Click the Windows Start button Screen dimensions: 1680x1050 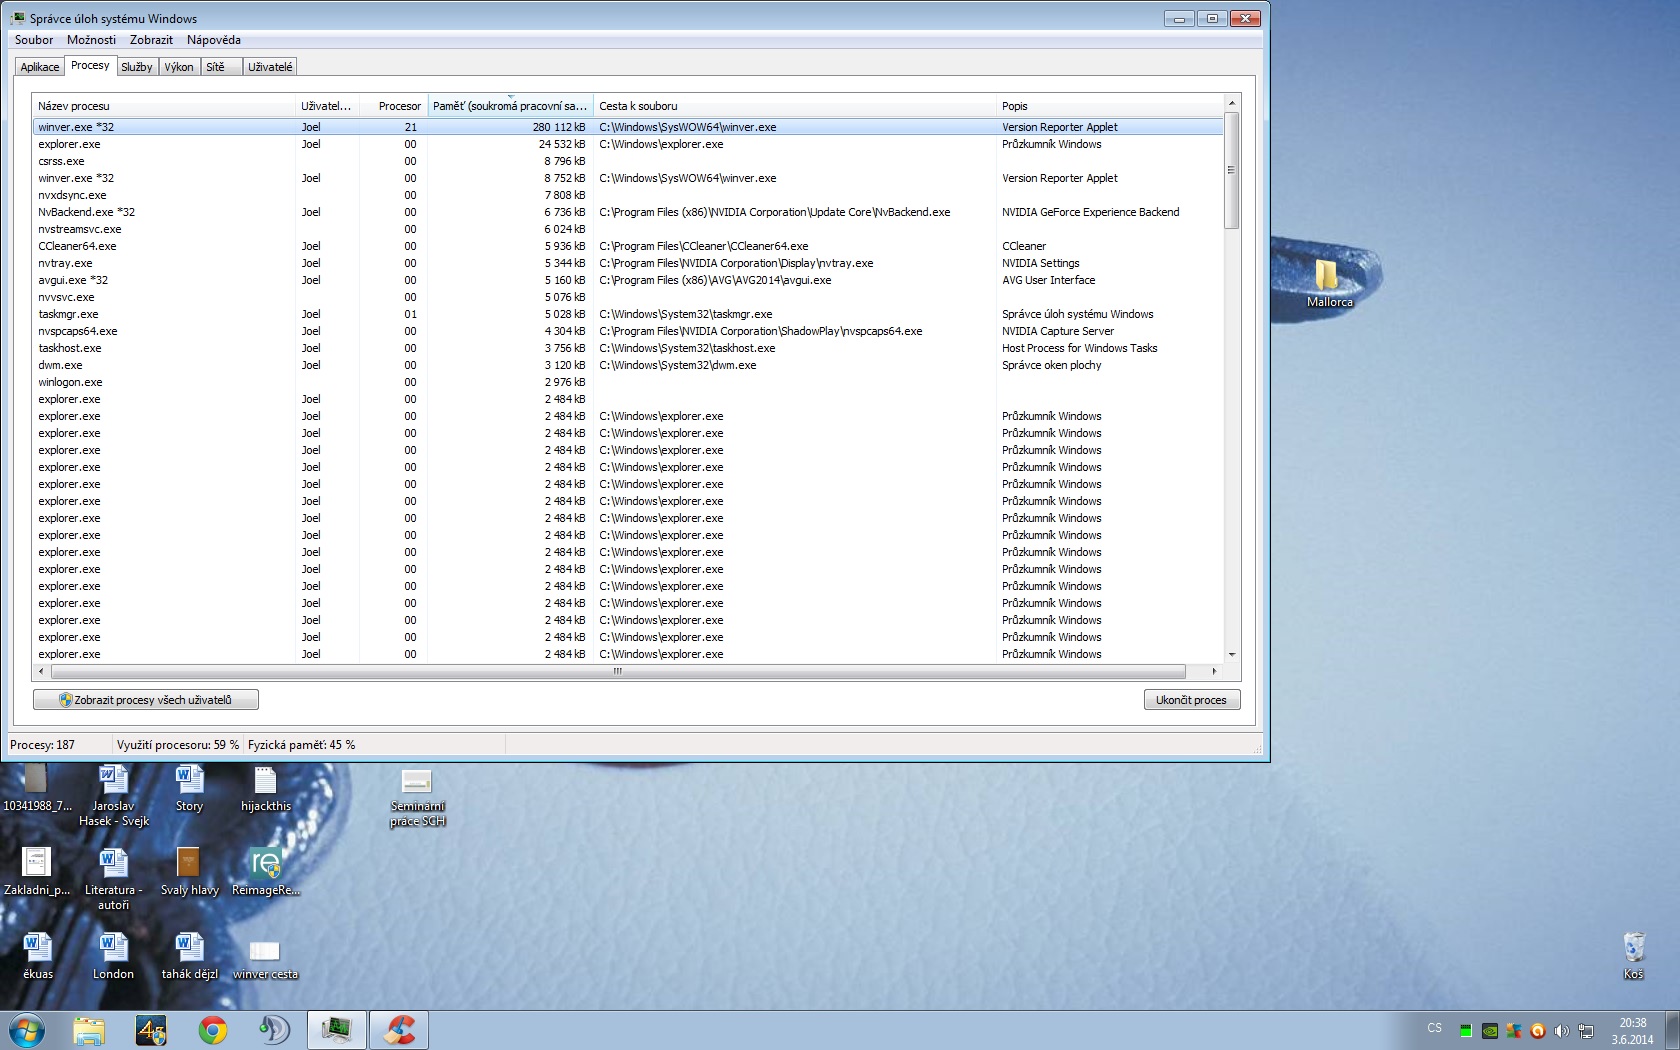pyautogui.click(x=27, y=1030)
